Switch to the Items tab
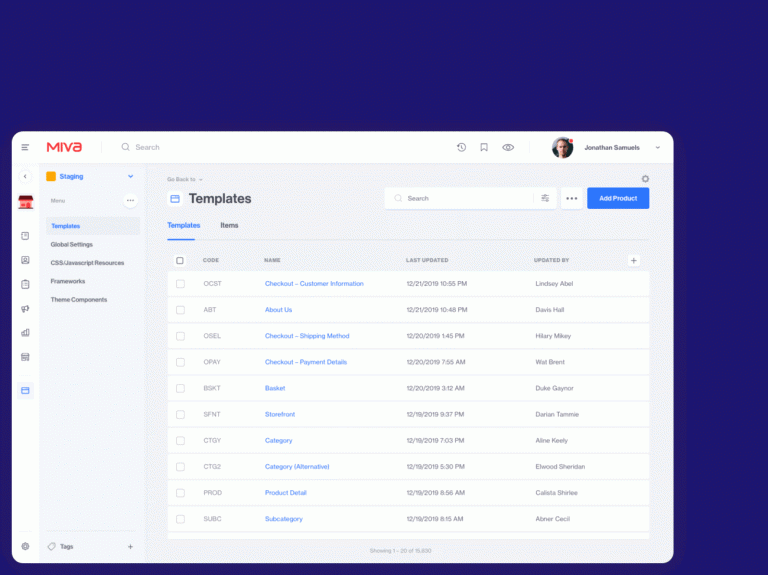This screenshot has height=575, width=768. coord(229,225)
